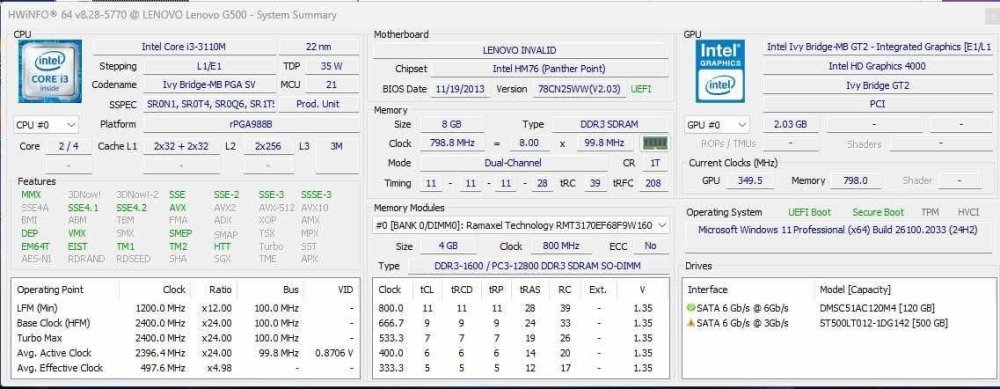
Task: Click the CR 1T field
Action: pyautogui.click(x=654, y=163)
